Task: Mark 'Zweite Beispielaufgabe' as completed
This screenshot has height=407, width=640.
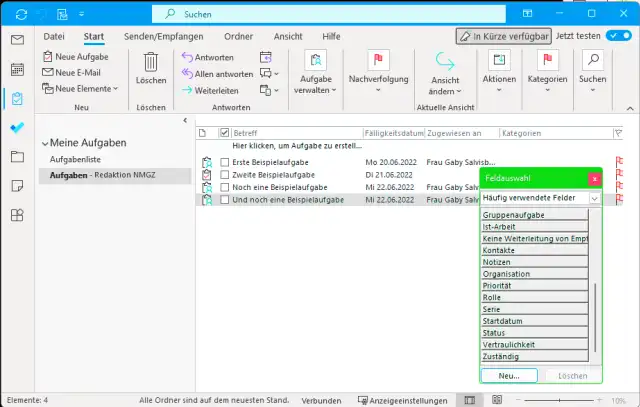Action: [x=225, y=174]
